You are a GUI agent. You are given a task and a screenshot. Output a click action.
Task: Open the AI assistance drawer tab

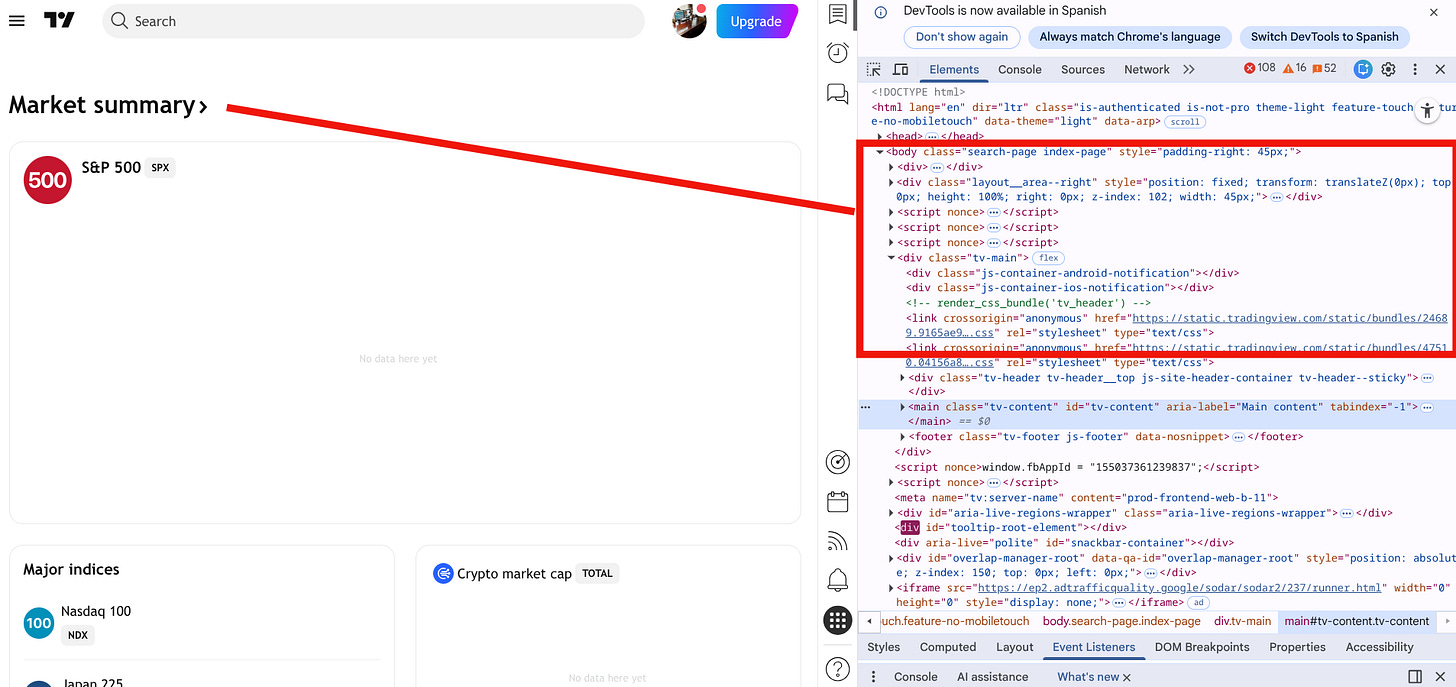[993, 677]
